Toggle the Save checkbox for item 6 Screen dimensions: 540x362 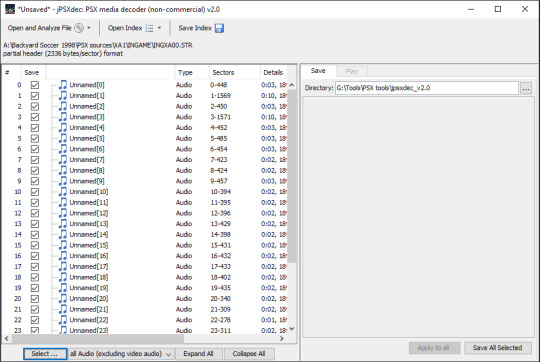click(35, 149)
